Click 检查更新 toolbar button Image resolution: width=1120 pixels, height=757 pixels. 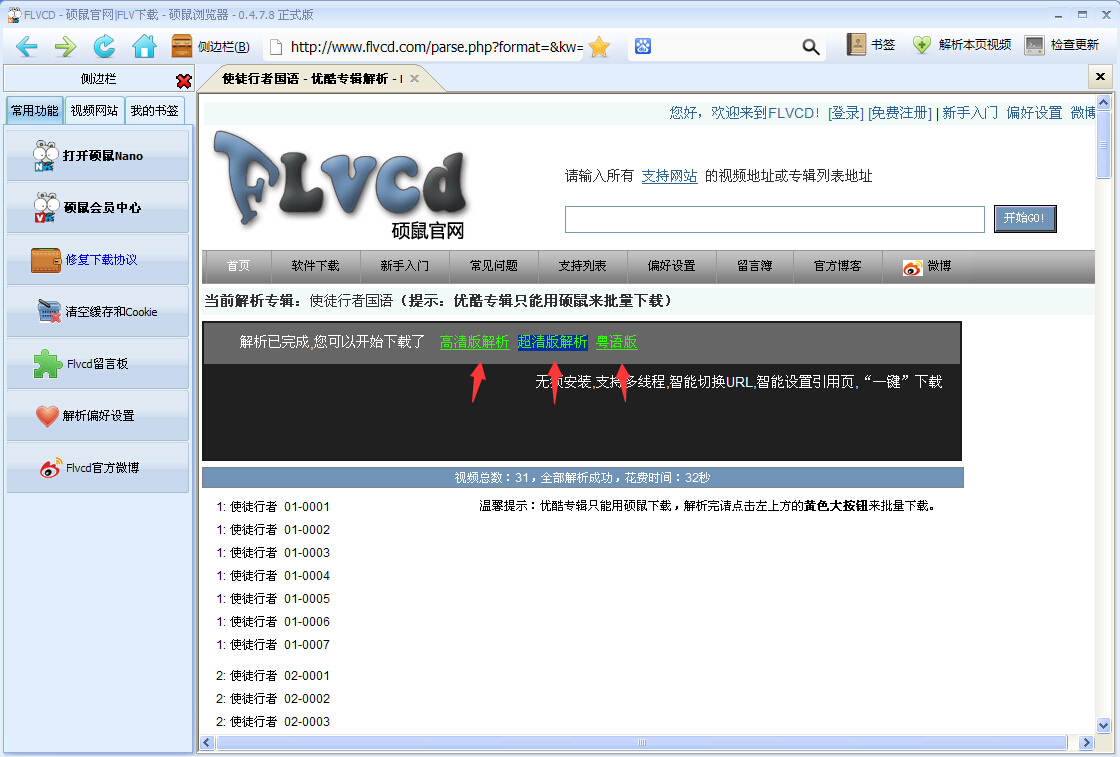(x=1061, y=45)
